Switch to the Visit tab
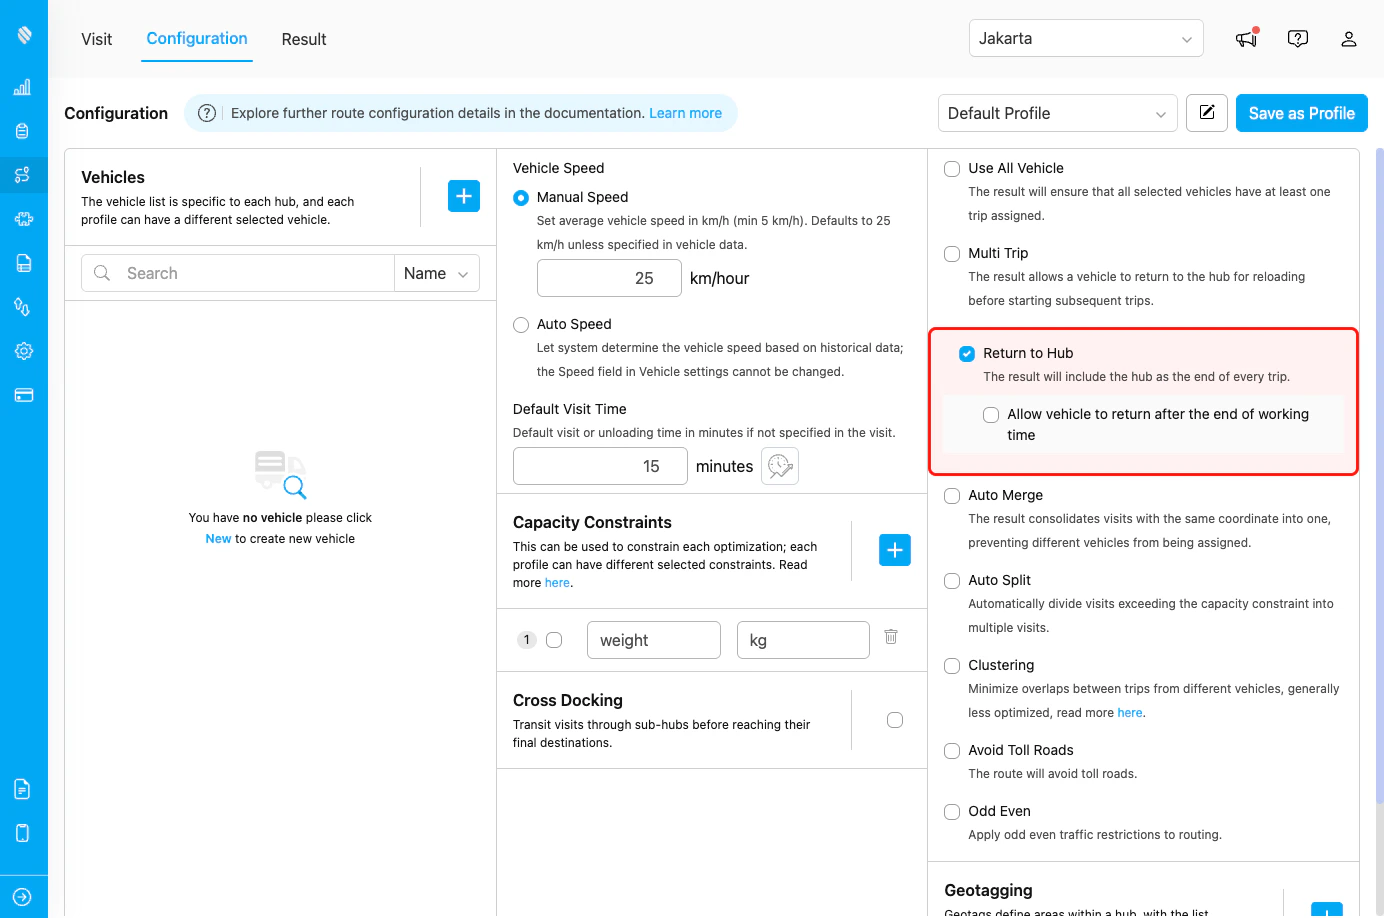This screenshot has height=918, width=1384. point(96,39)
